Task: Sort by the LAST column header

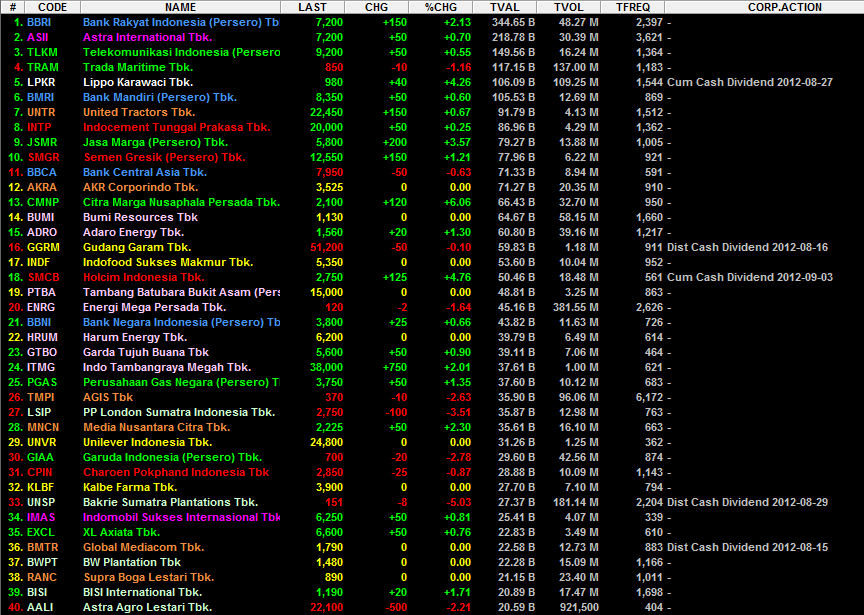Action: 312,7
